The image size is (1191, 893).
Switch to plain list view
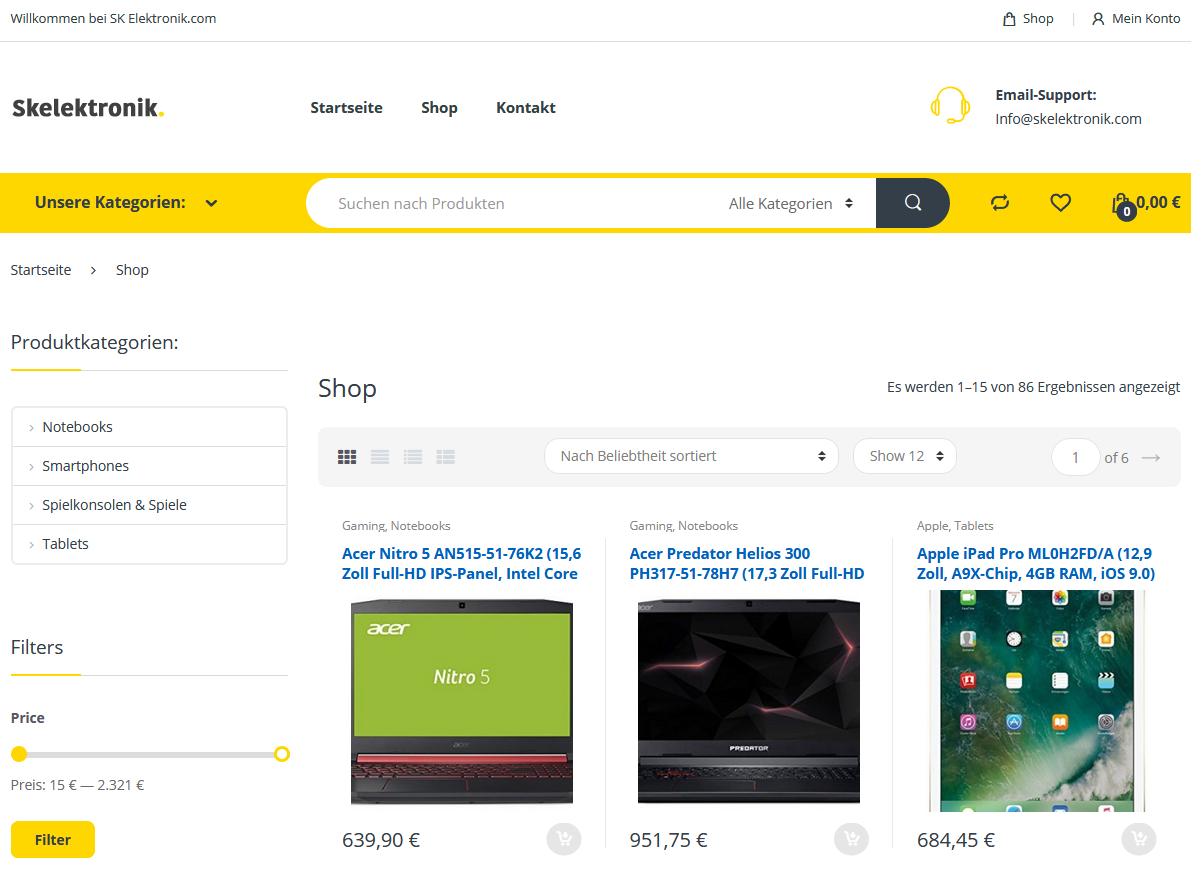380,456
